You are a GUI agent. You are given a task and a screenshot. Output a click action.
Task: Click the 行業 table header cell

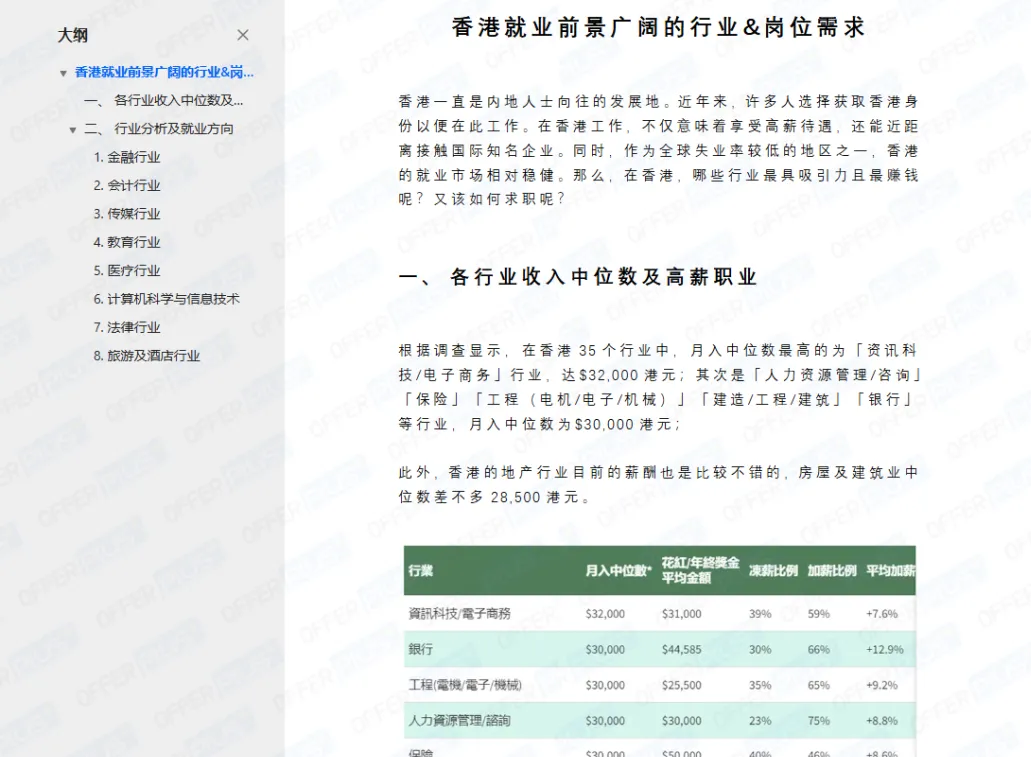421,568
